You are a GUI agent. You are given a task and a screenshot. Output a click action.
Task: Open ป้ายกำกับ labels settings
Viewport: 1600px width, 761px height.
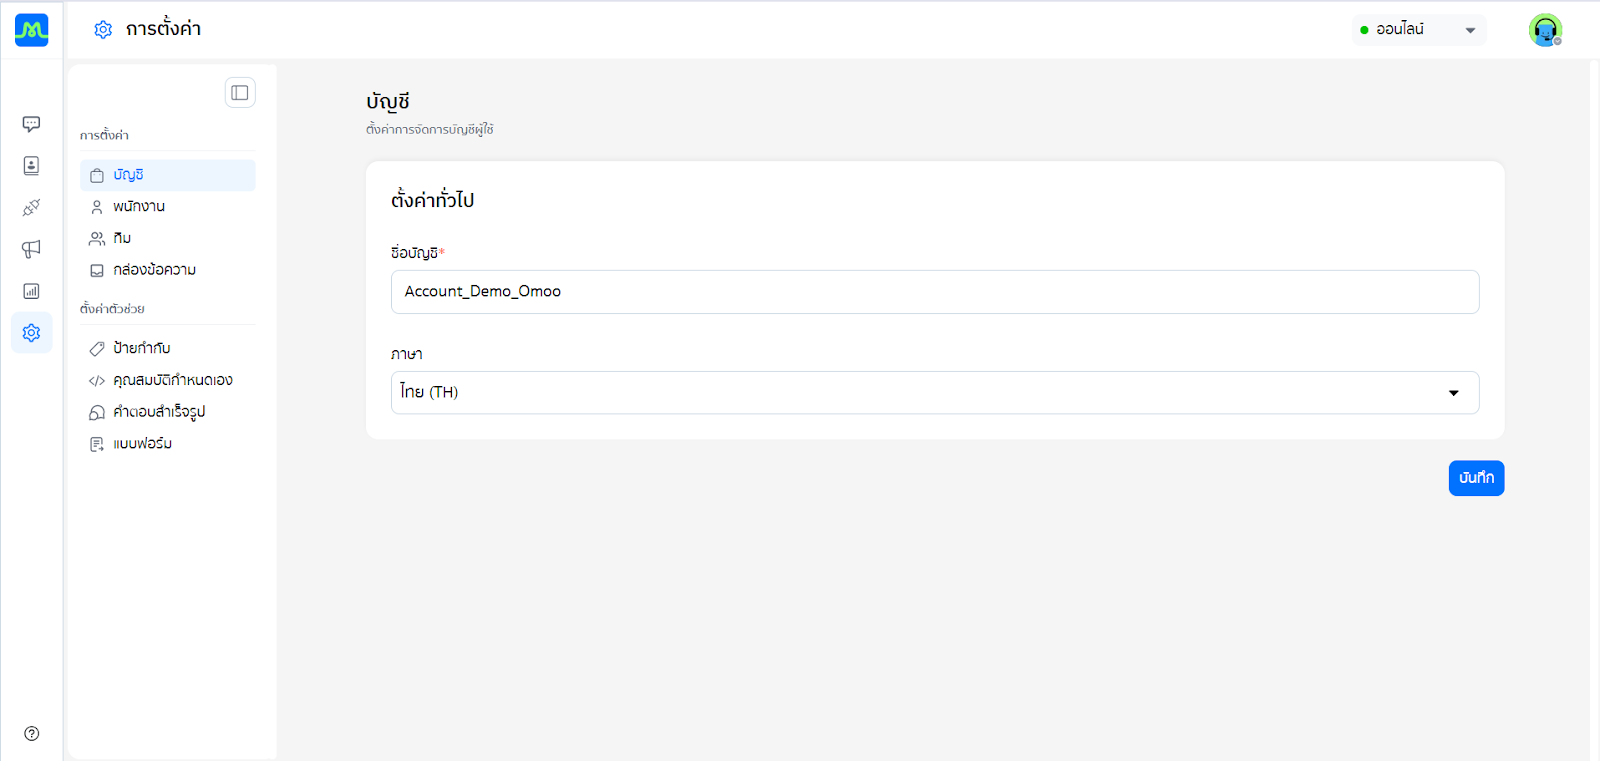point(168,348)
